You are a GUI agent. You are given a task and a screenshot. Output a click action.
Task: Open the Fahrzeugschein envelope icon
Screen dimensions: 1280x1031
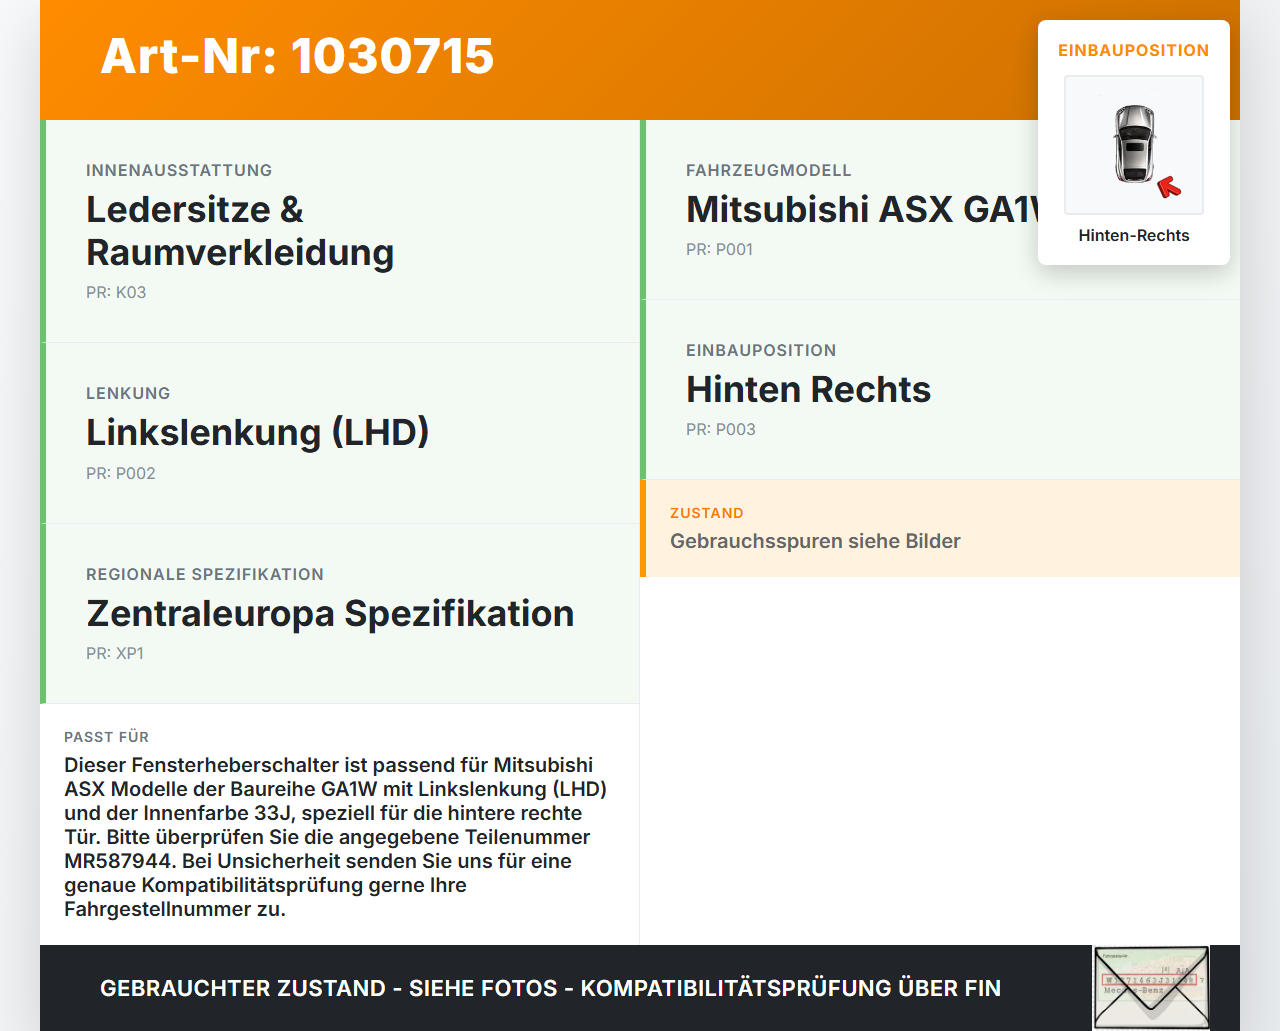(1151, 987)
